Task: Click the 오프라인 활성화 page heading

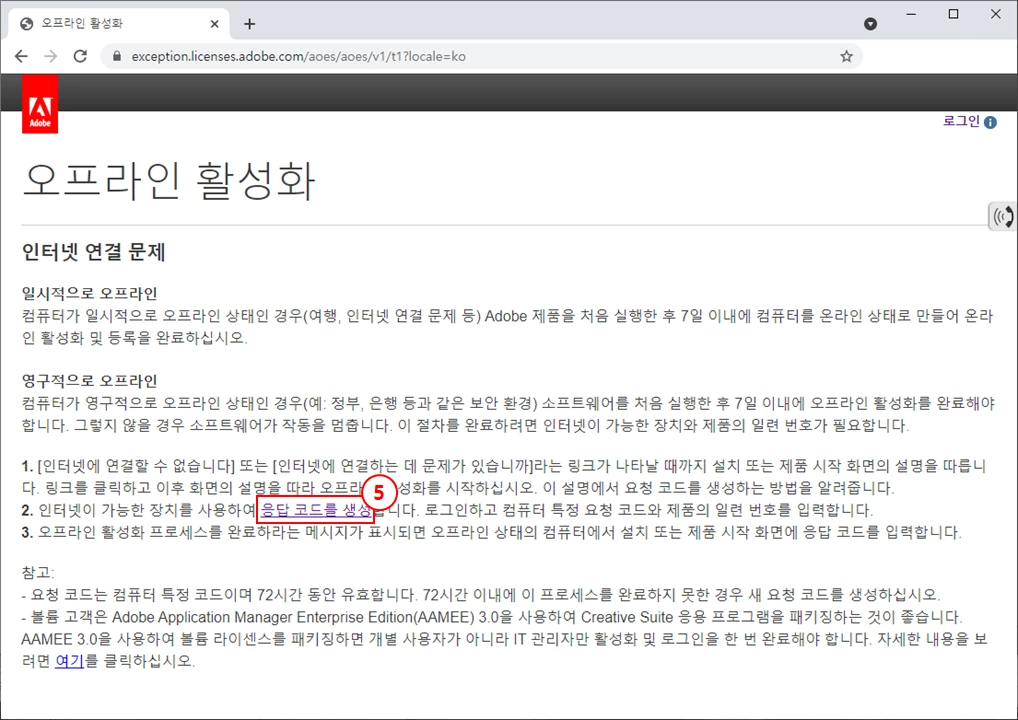Action: coord(168,180)
